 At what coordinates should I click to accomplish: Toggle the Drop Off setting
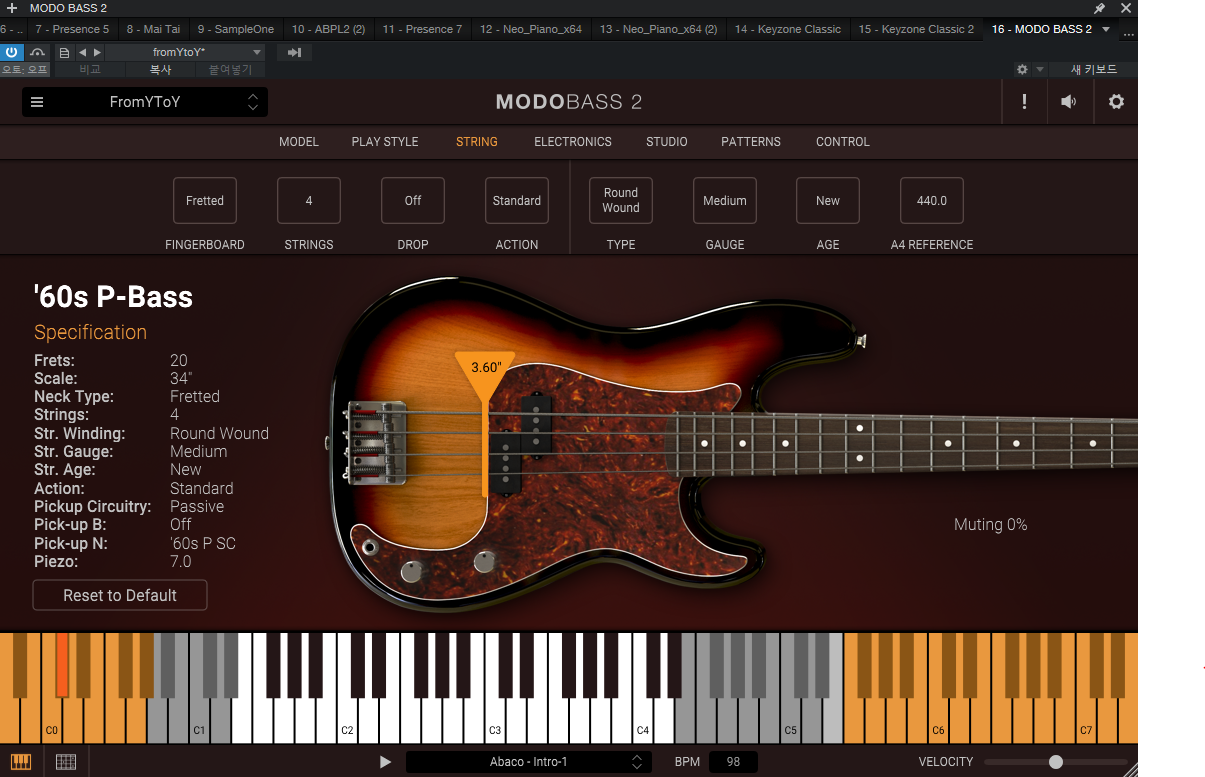413,201
